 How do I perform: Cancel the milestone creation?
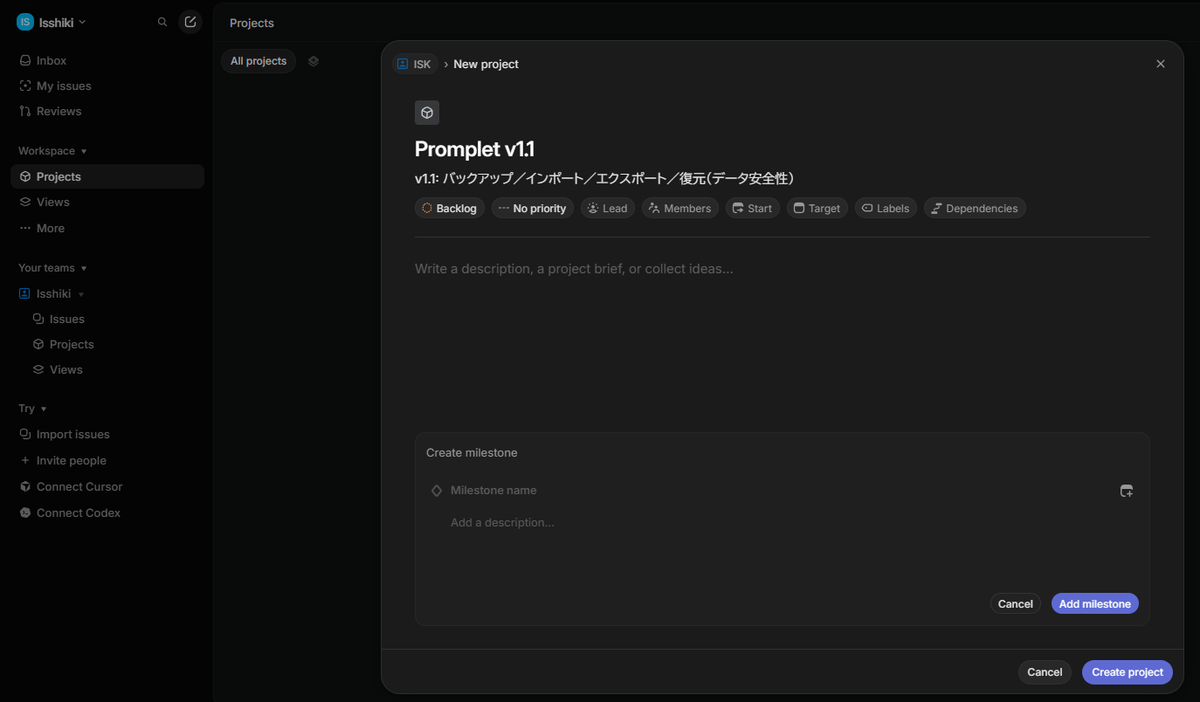[x=1015, y=604]
